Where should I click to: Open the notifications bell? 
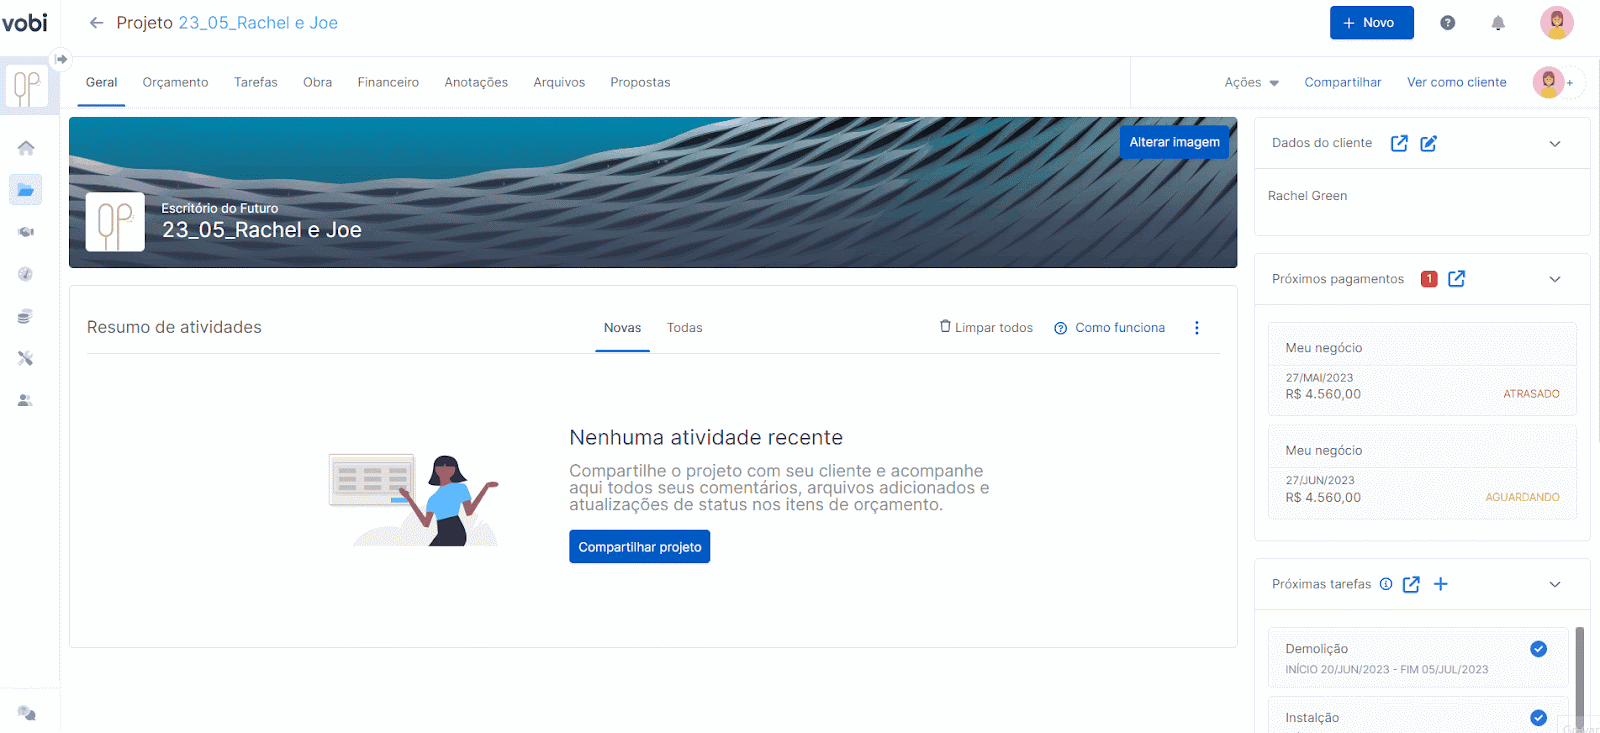pyautogui.click(x=1498, y=23)
